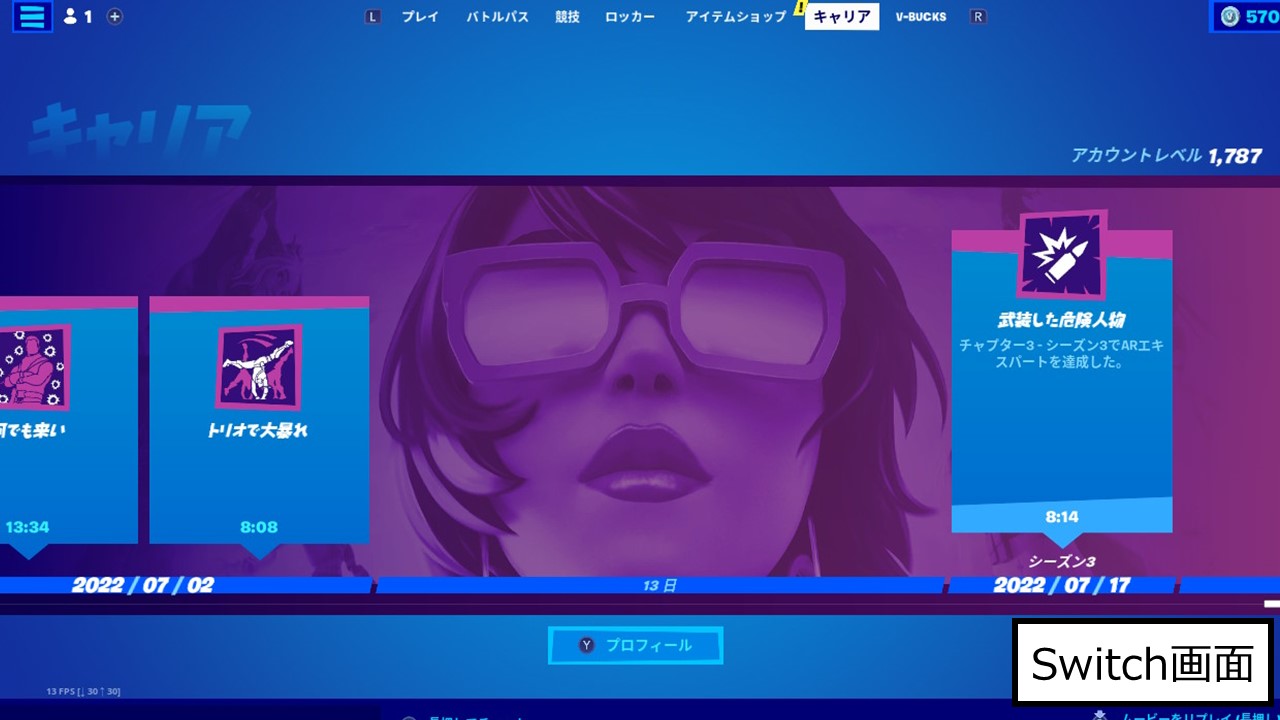Viewport: 1280px width, 720px height.
Task: Select the 武装した危険人物 achievement card
Action: (x=1062, y=380)
